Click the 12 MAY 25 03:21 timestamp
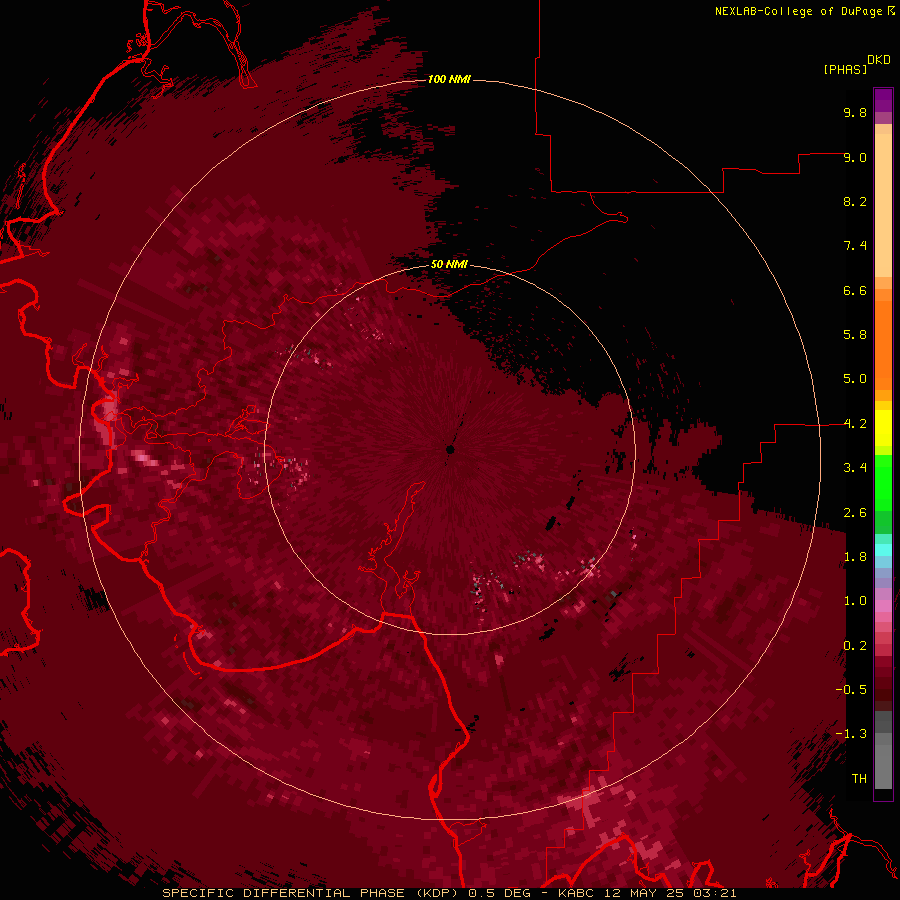Viewport: 900px width, 900px height. (671, 893)
